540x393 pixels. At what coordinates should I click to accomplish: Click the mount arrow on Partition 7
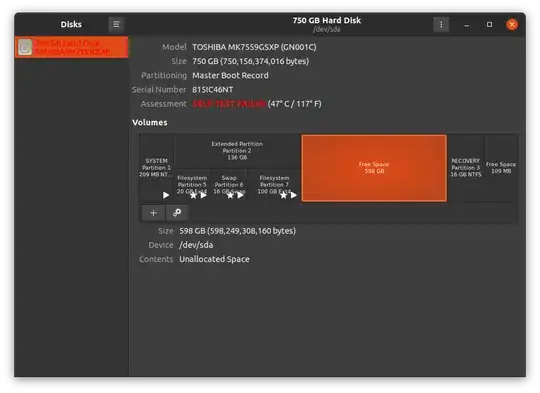[293, 195]
